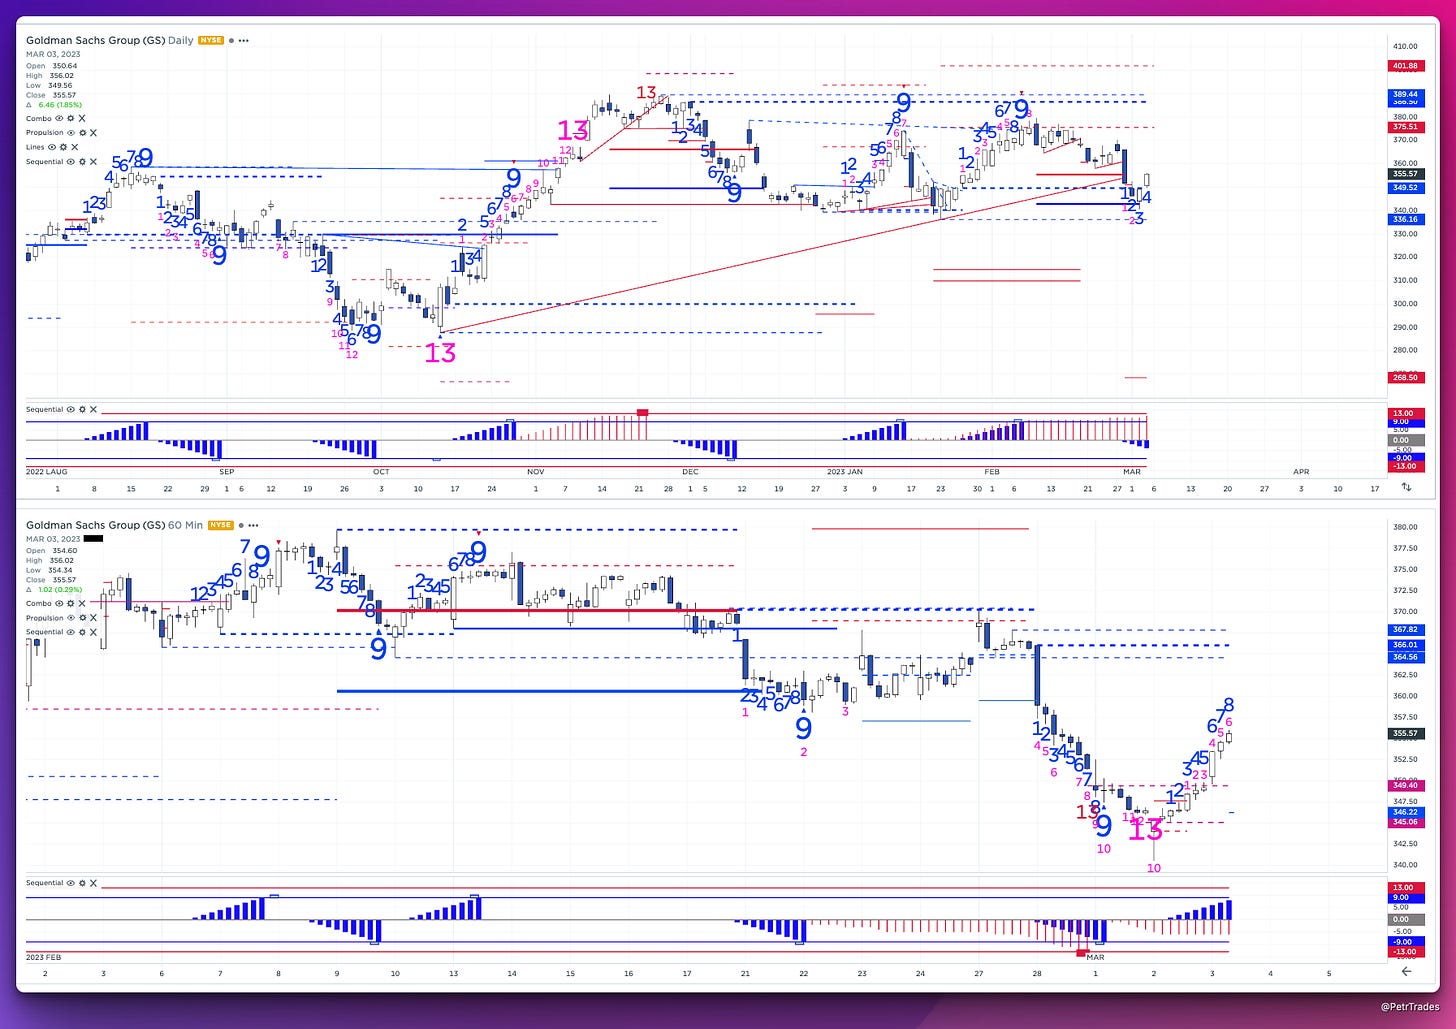Click NYSE badge on 60 Min chart
This screenshot has height=1029, width=1456.
coord(221,525)
